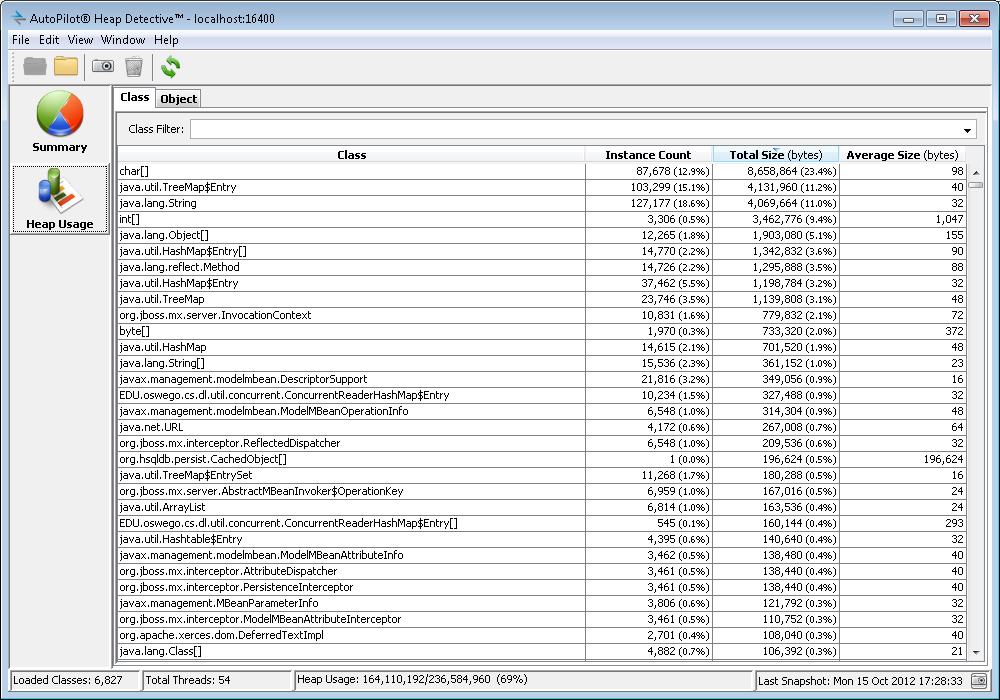
Task: Select the java.util.TreeMap$Entry row
Action: point(542,187)
